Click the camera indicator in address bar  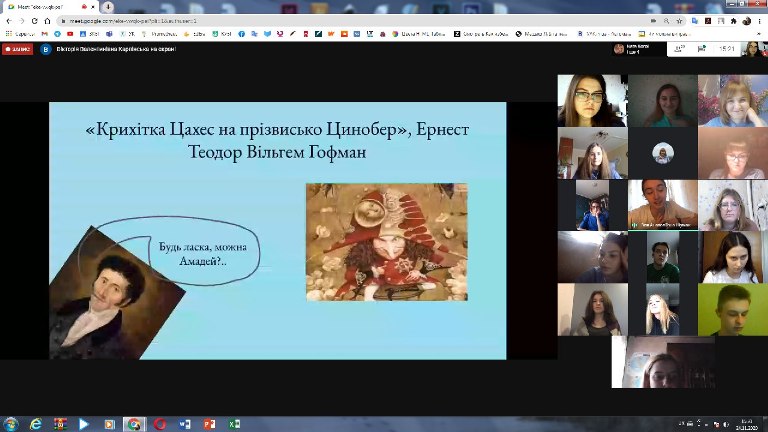pyautogui.click(x=653, y=21)
